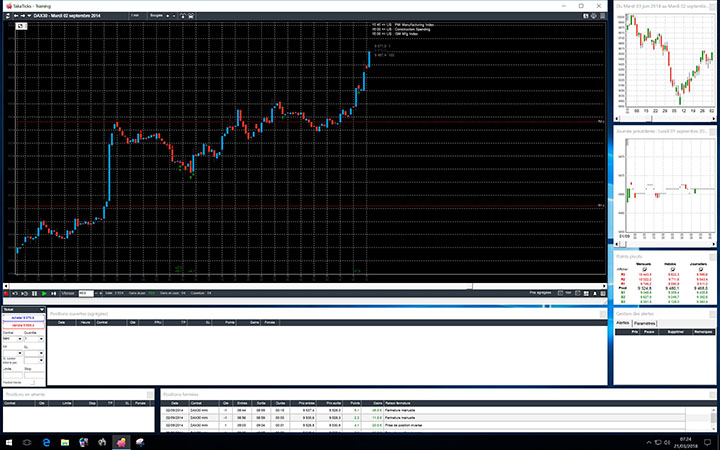Viewport: 720px width, 450px height.
Task: Switch to the Paramètres tab
Action: coord(645,323)
